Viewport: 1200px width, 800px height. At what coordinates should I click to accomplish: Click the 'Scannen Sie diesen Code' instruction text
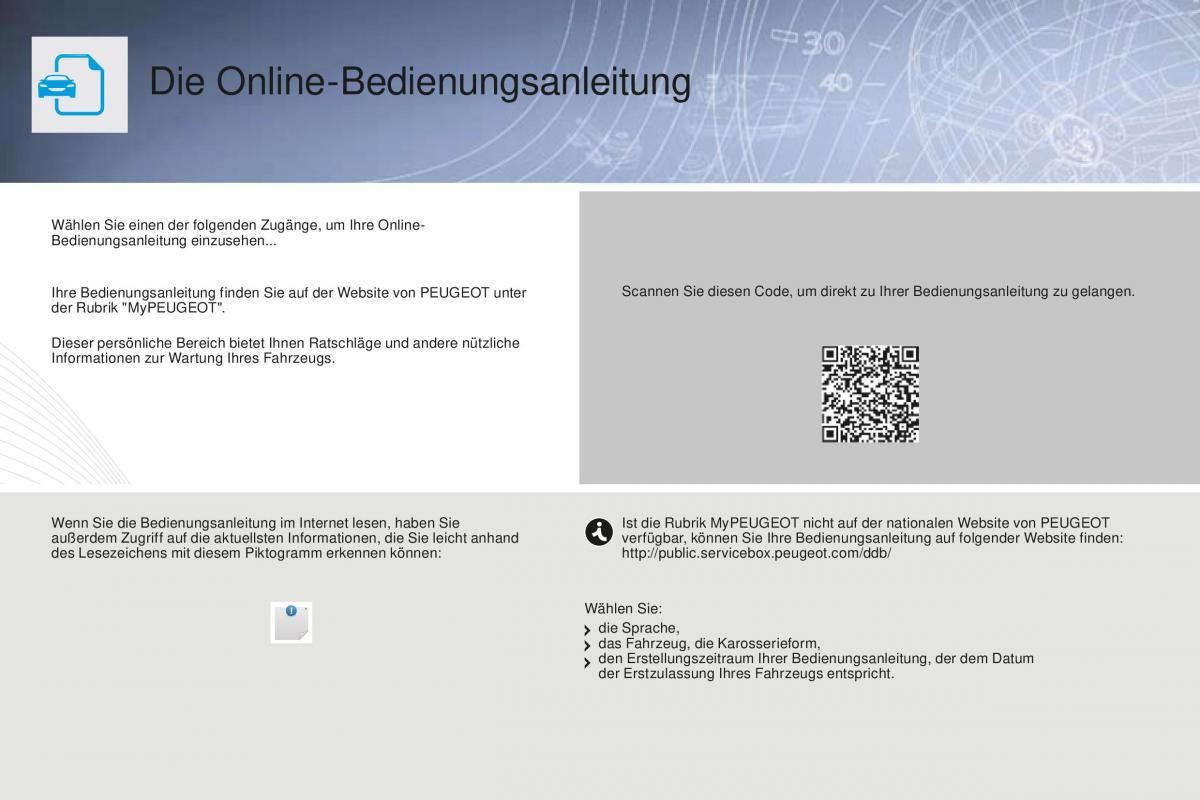tap(878, 292)
